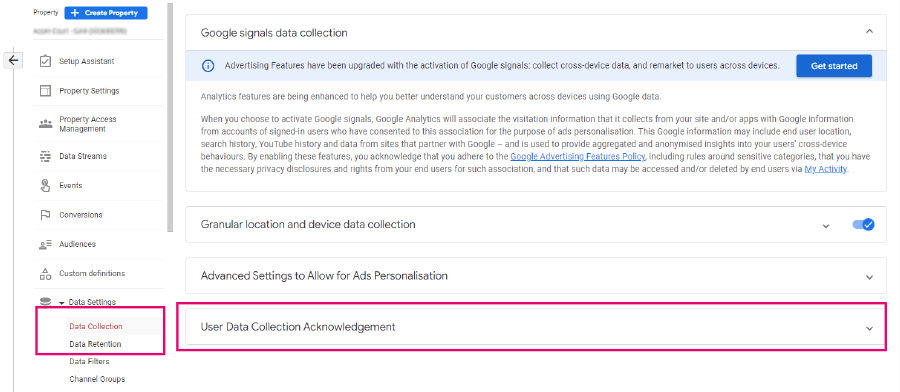Click the Conversions flag icon
The width and height of the screenshot is (900, 392).
click(x=45, y=215)
